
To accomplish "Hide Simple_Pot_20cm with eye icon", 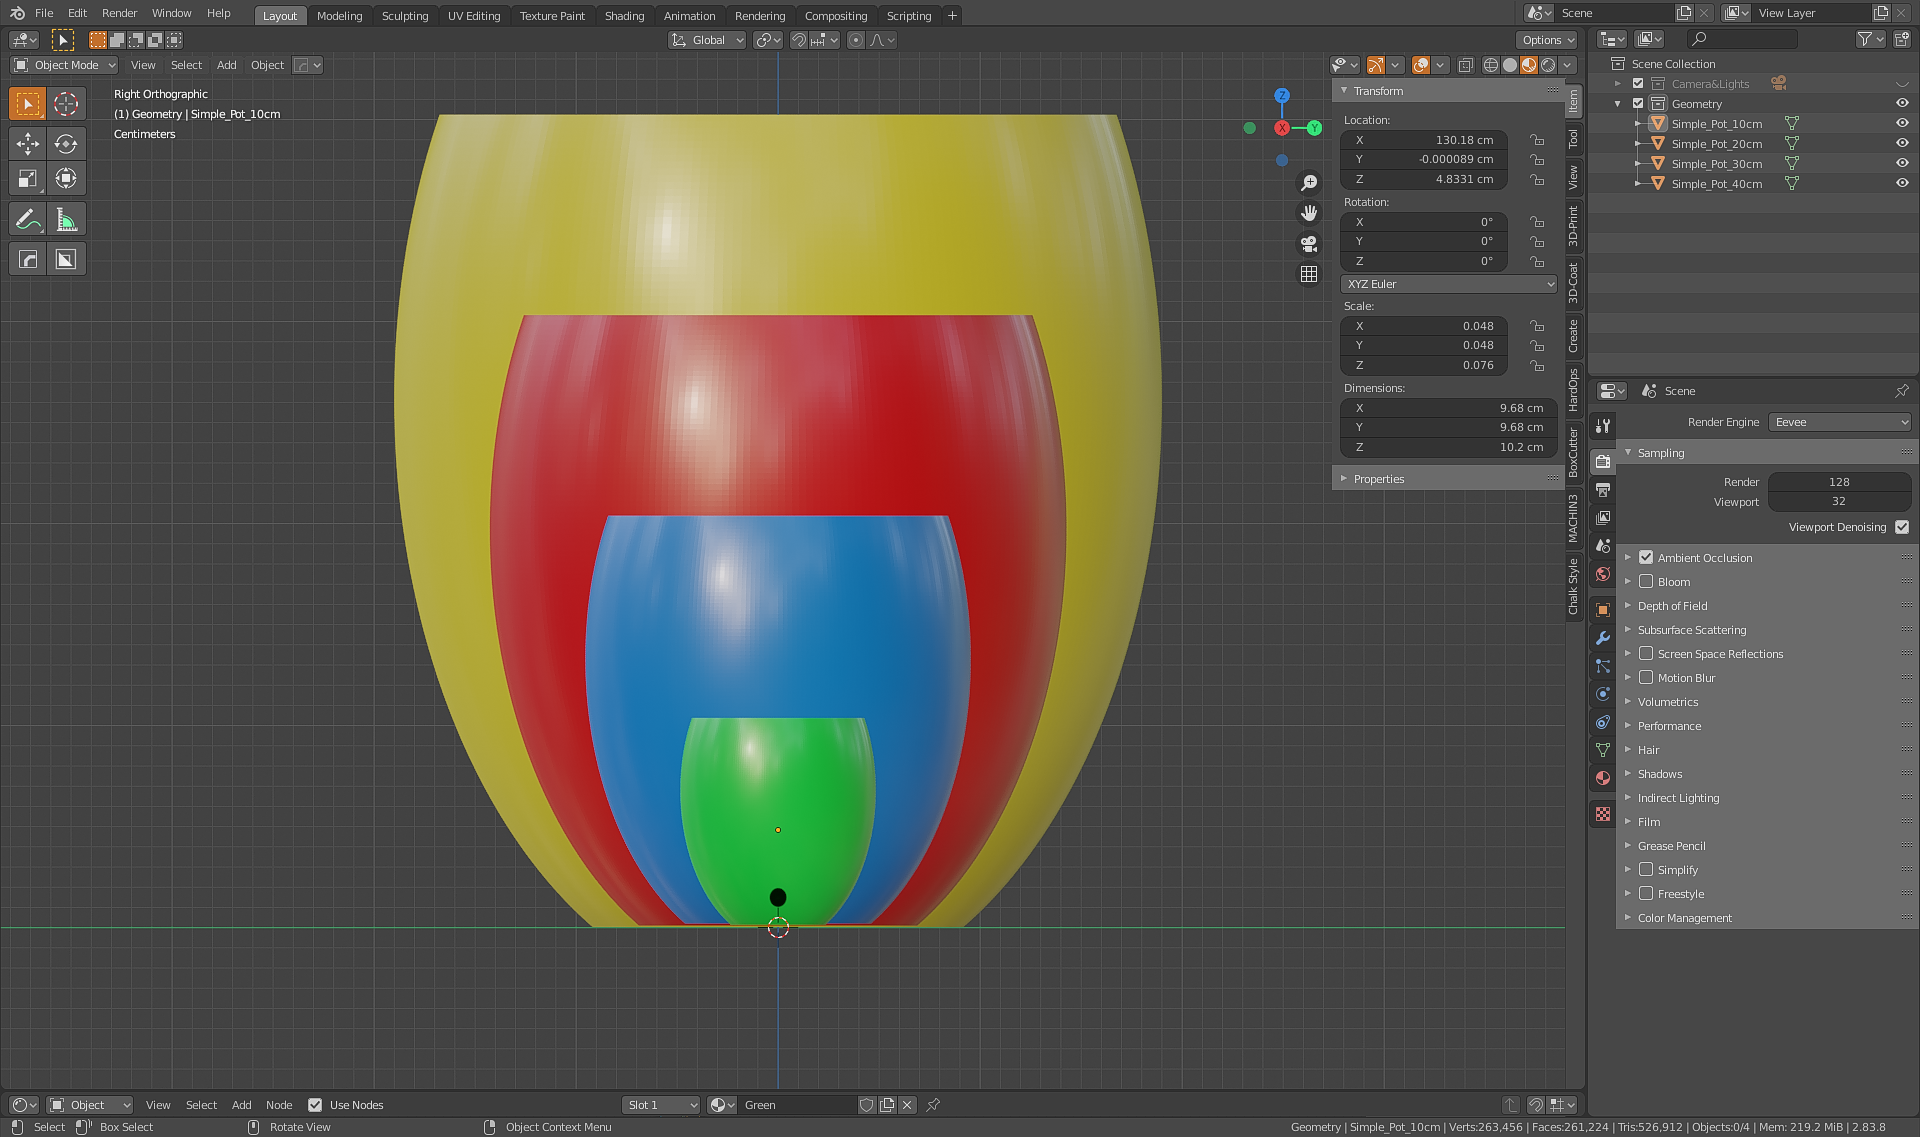I will (1902, 144).
